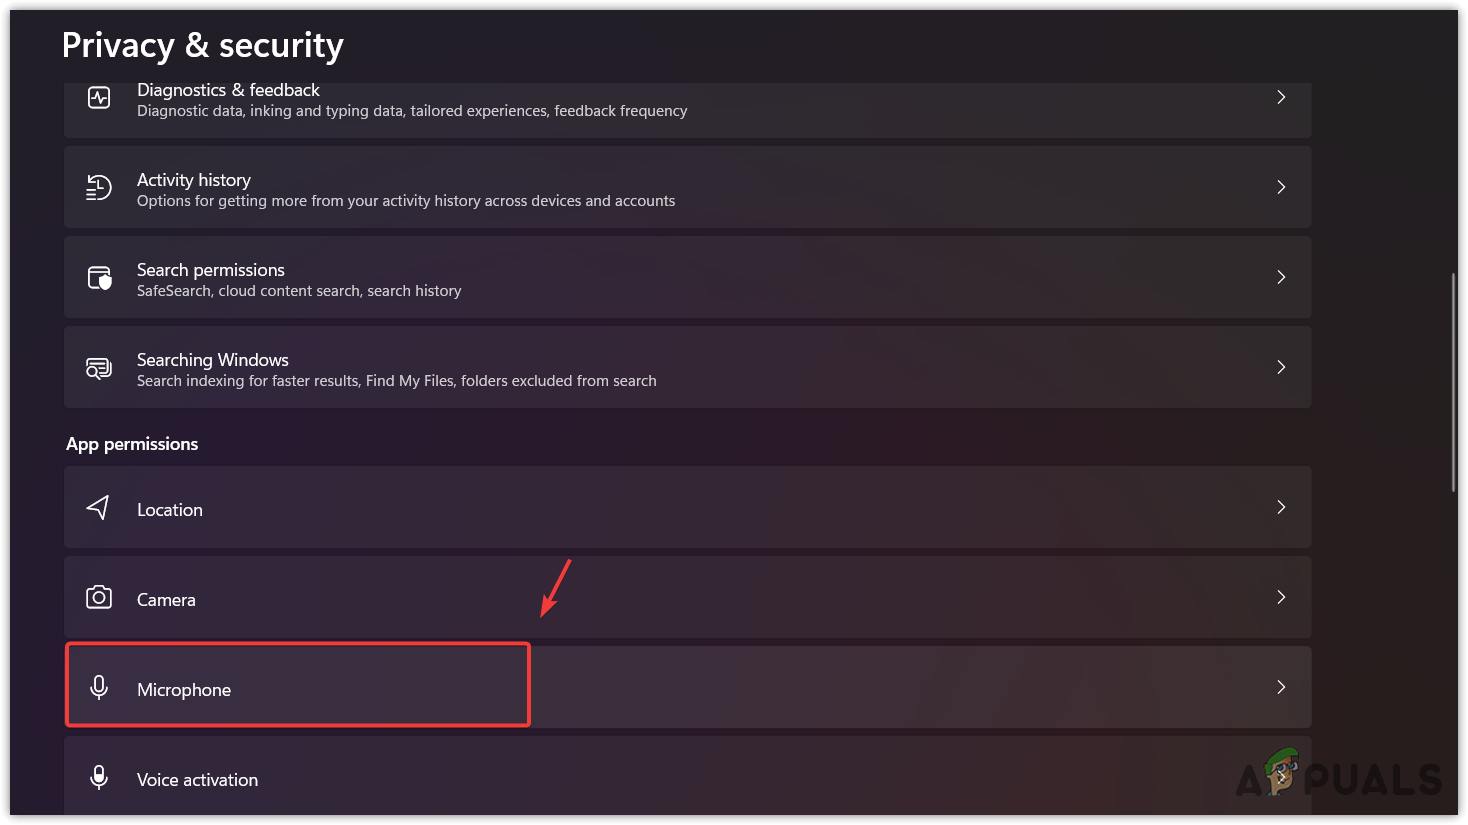This screenshot has height=825, width=1468.
Task: Click the Location arrow icon
Action: pyautogui.click(x=98, y=508)
